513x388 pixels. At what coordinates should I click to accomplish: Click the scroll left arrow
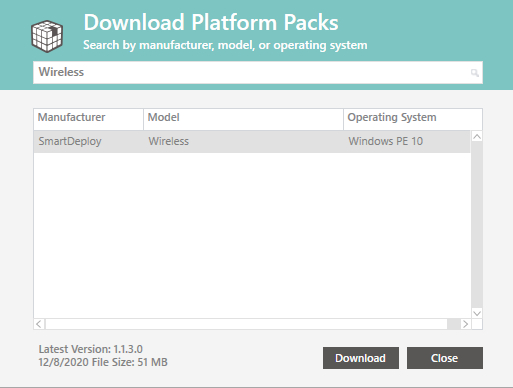tap(39, 324)
